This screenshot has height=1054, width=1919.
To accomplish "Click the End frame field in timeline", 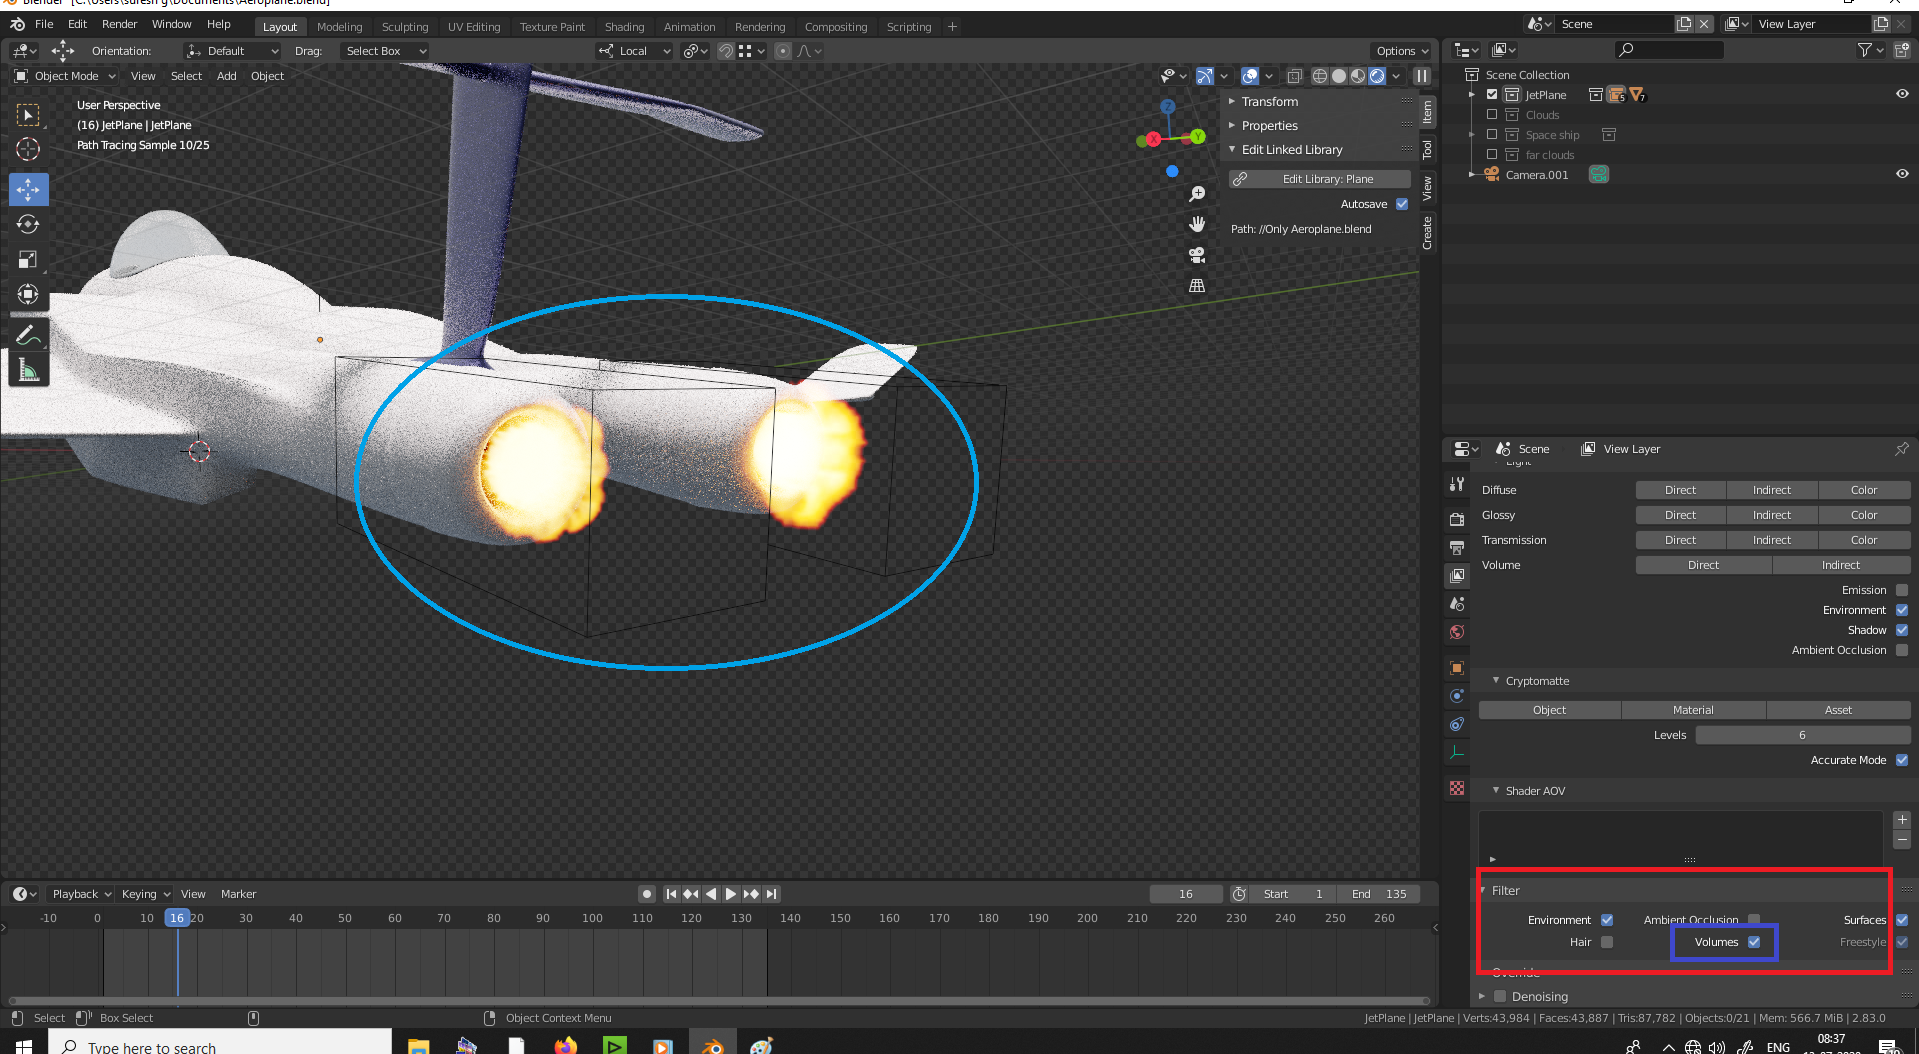I will click(1378, 894).
